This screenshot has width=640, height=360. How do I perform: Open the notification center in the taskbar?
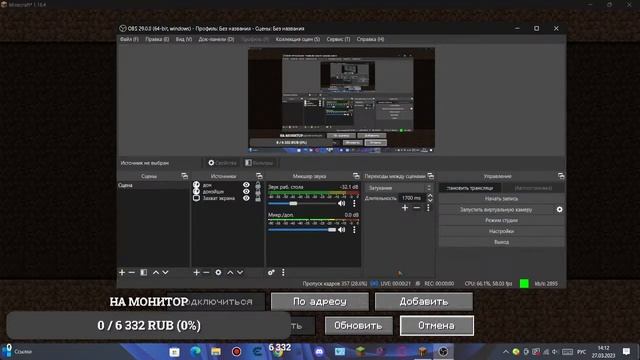[627, 351]
